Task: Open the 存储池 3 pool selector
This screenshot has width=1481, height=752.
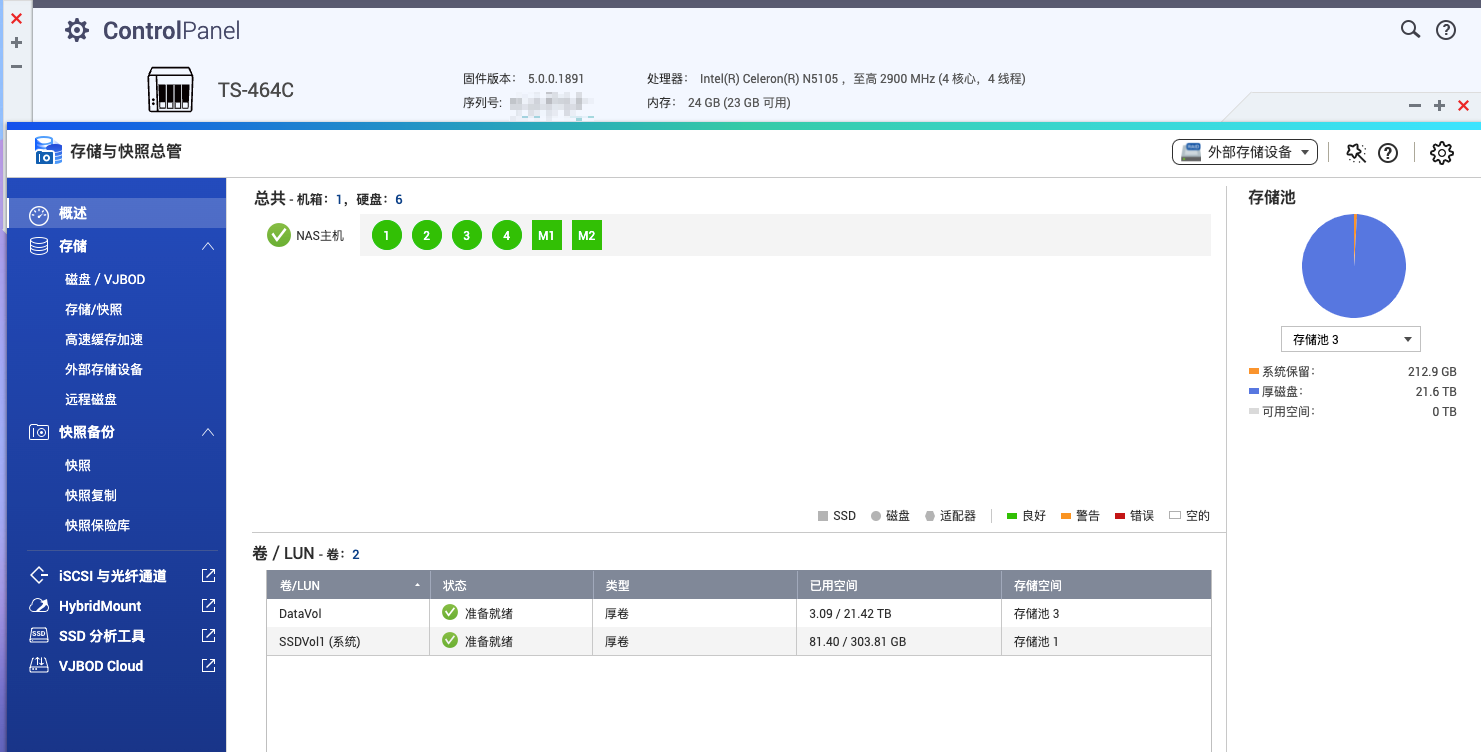Action: tap(1351, 339)
